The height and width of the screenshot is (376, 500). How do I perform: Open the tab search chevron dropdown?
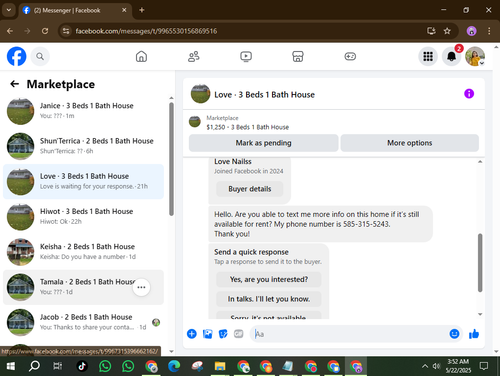[x=9, y=10]
